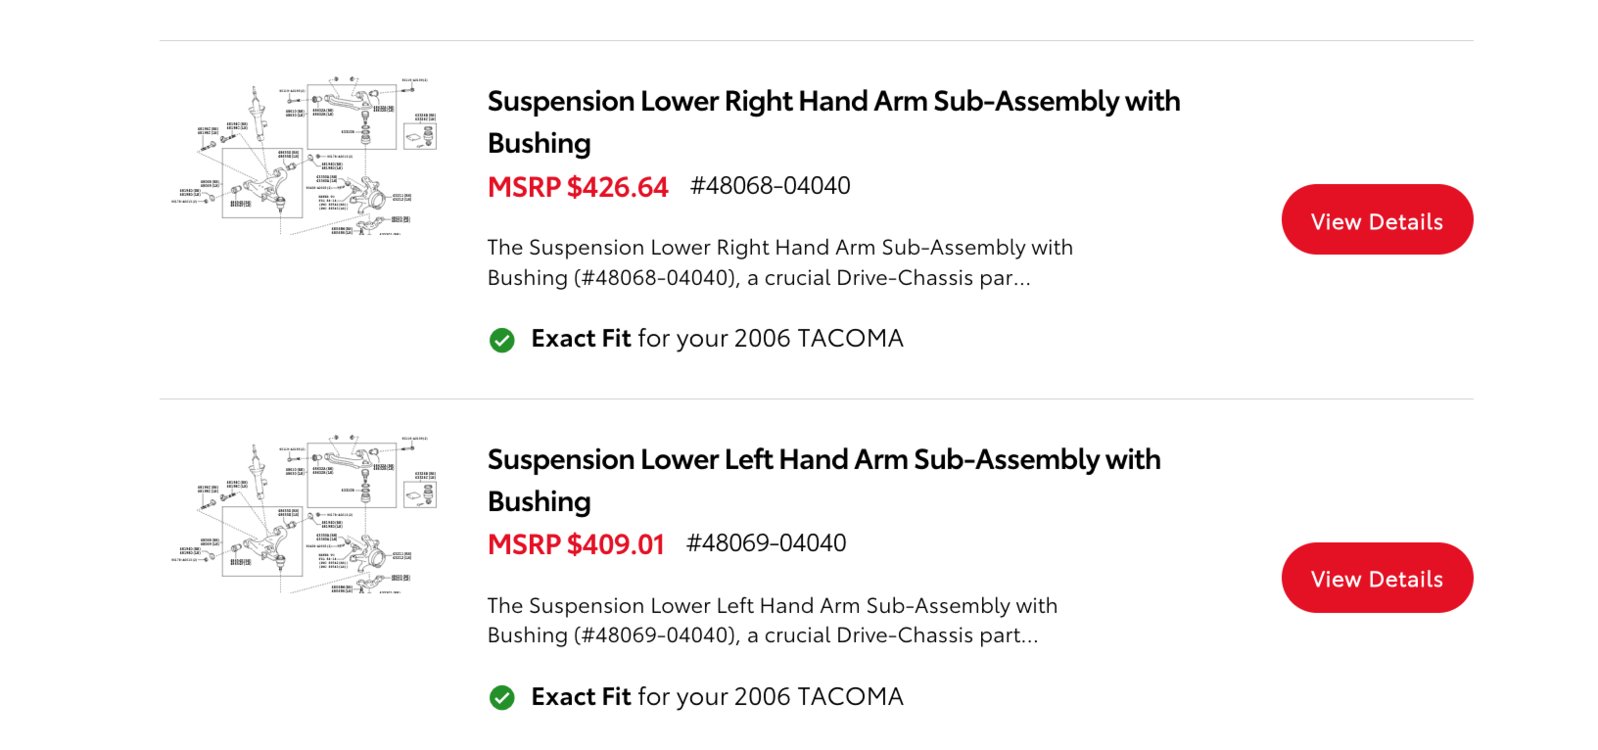Click the right hand arm description text
The width and height of the screenshot is (1598, 750).
click(780, 263)
